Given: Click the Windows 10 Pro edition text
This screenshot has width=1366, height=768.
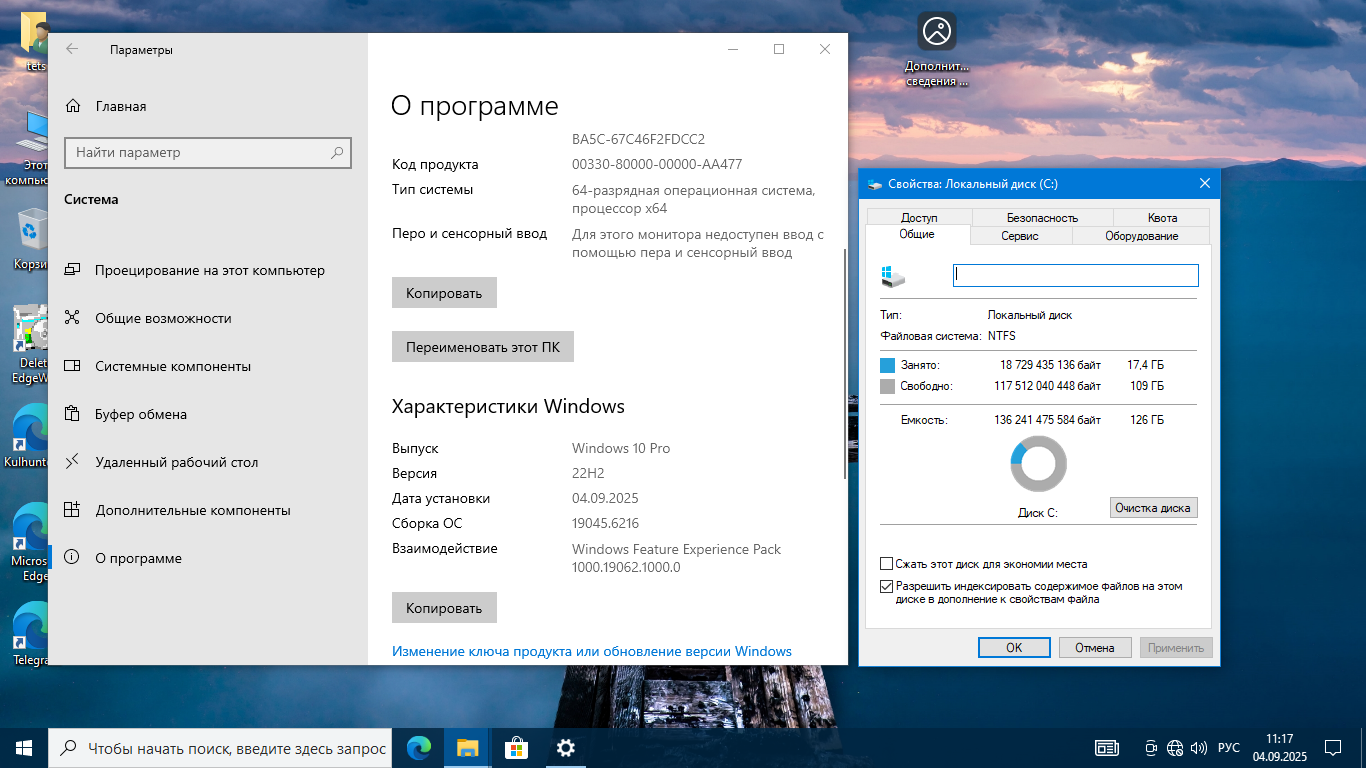Looking at the screenshot, I should (x=621, y=448).
